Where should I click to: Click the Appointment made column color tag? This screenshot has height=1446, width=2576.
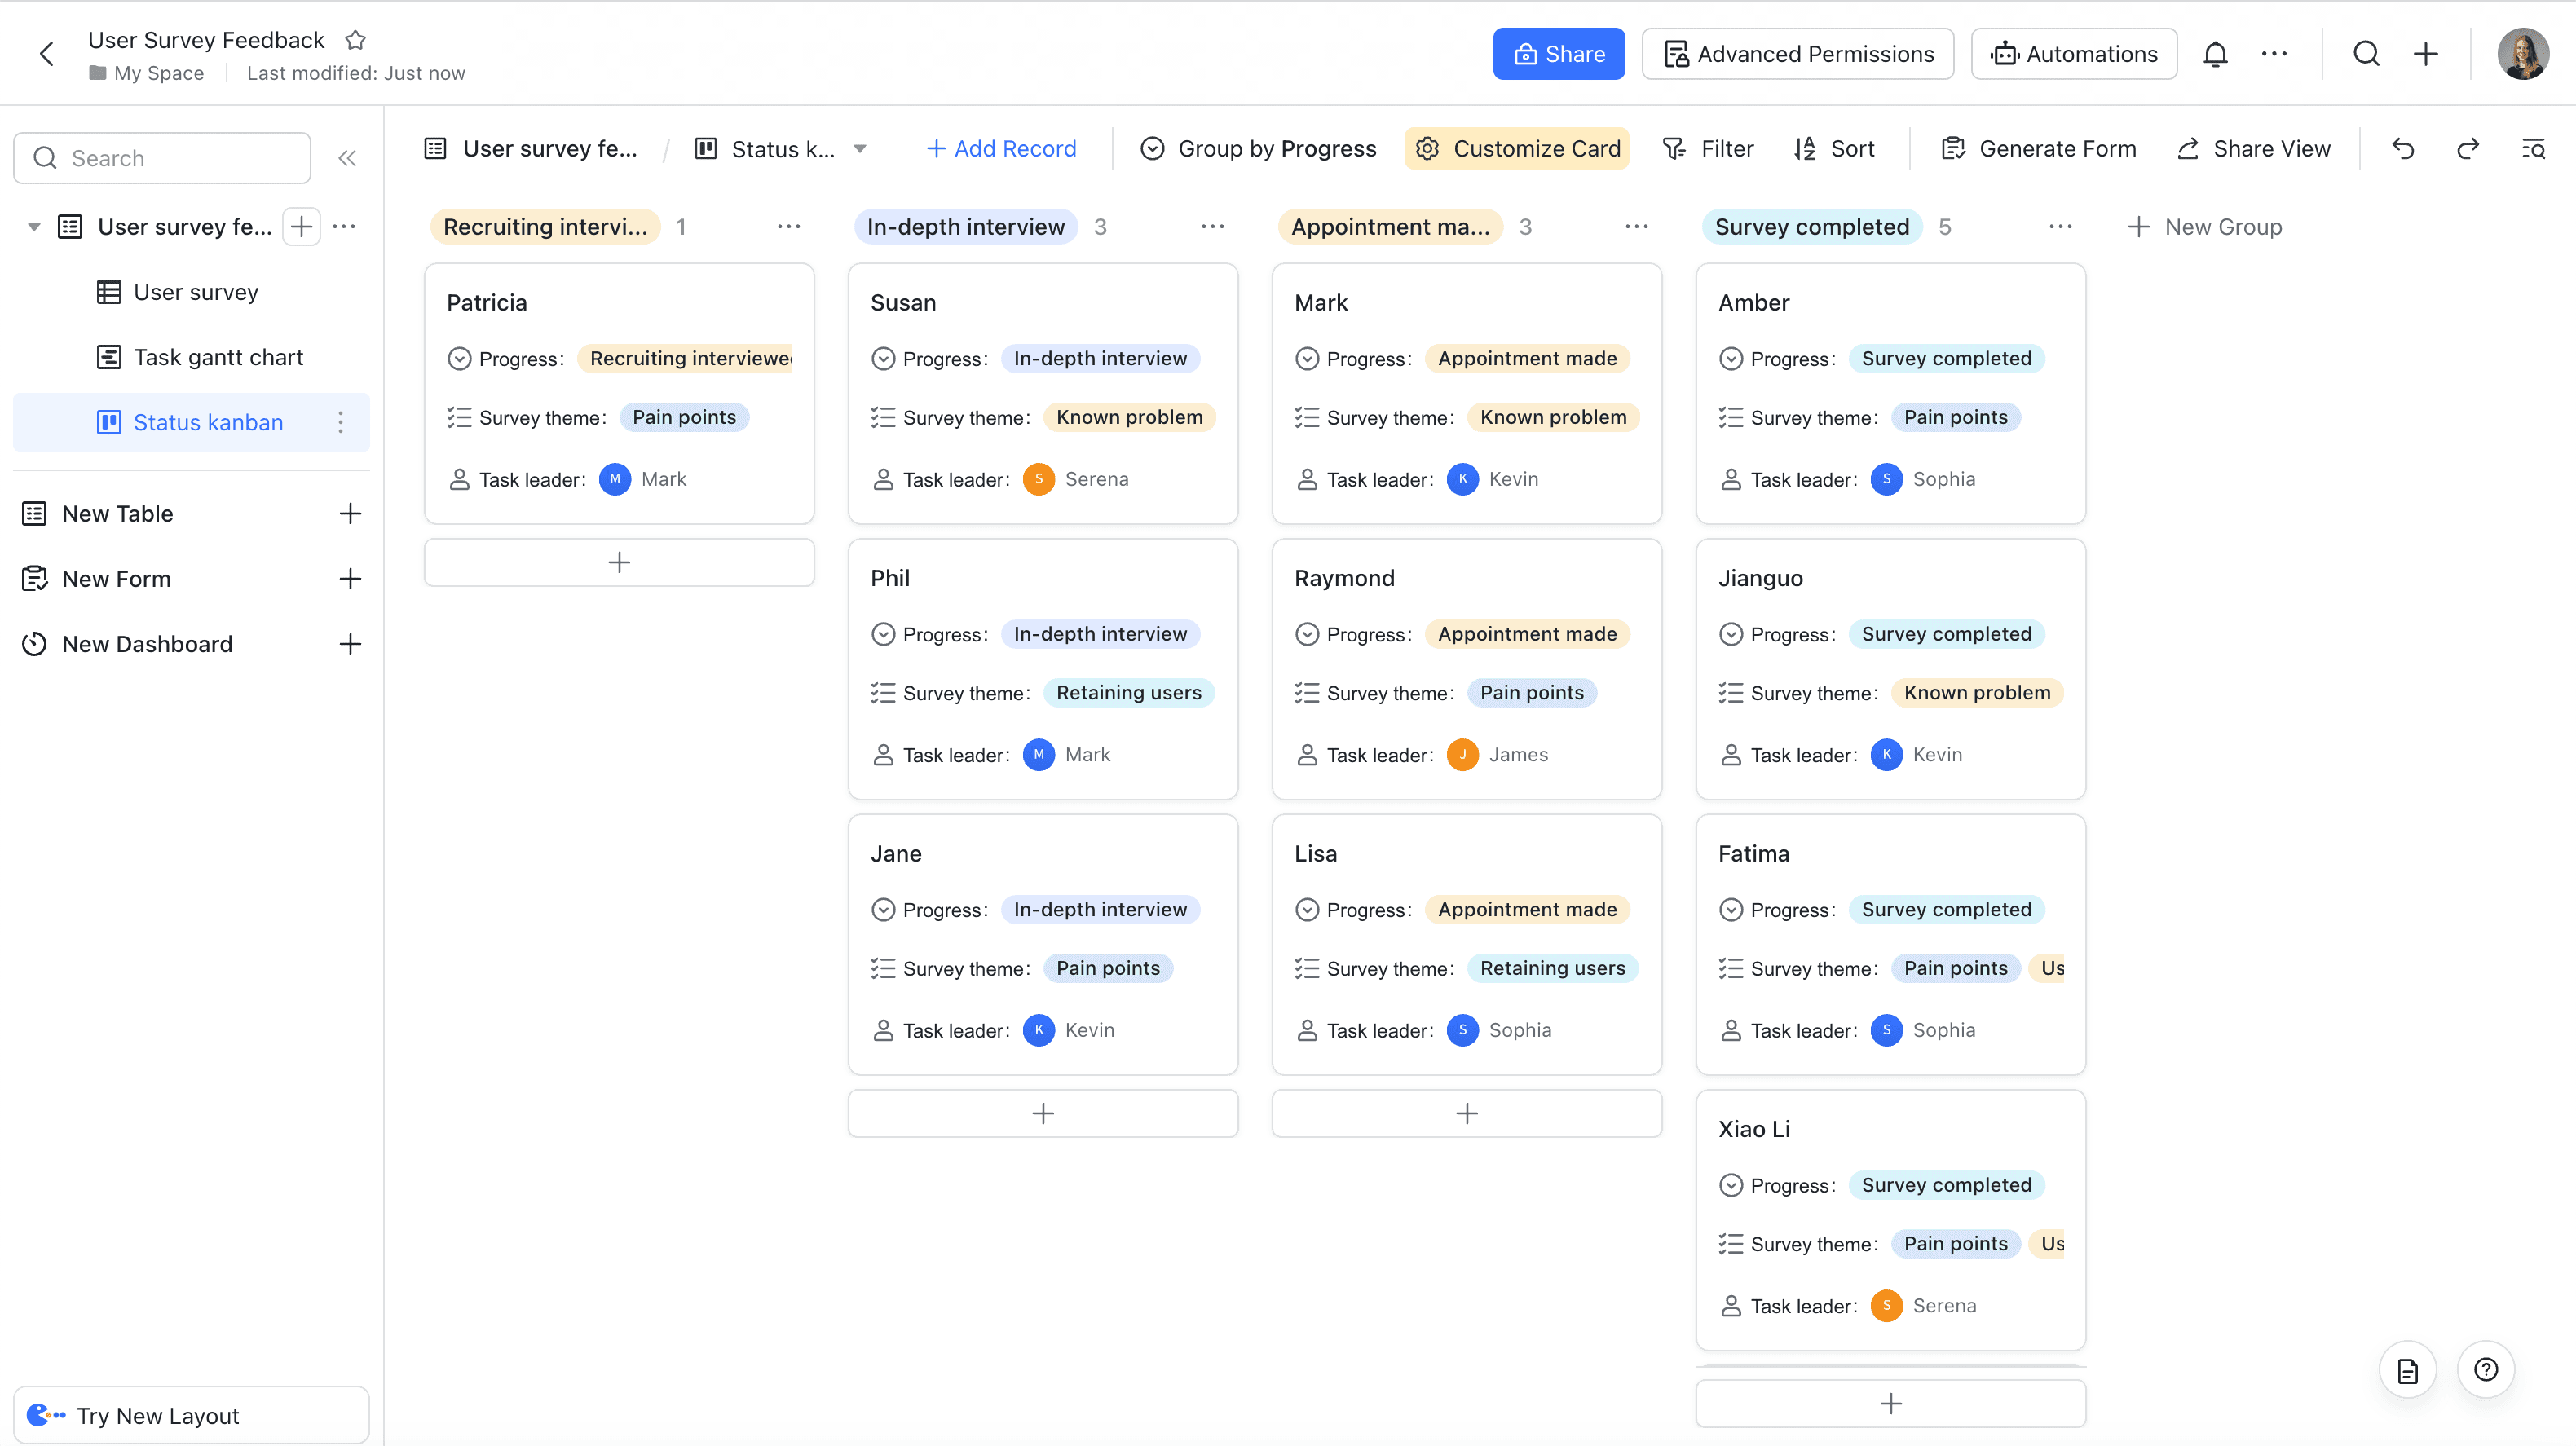[x=1389, y=227]
